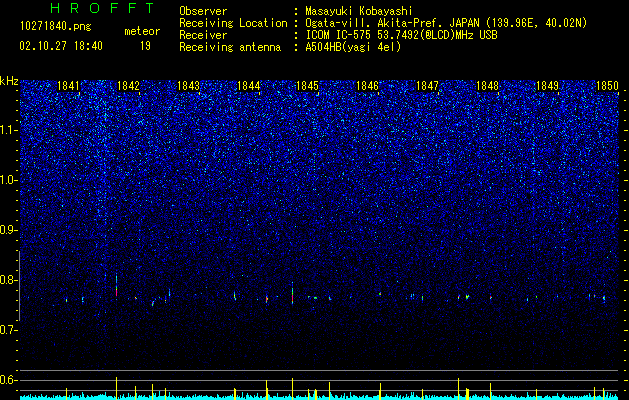Click the 1841 time marker
Image resolution: width=629 pixels, height=400 pixels.
69,86
